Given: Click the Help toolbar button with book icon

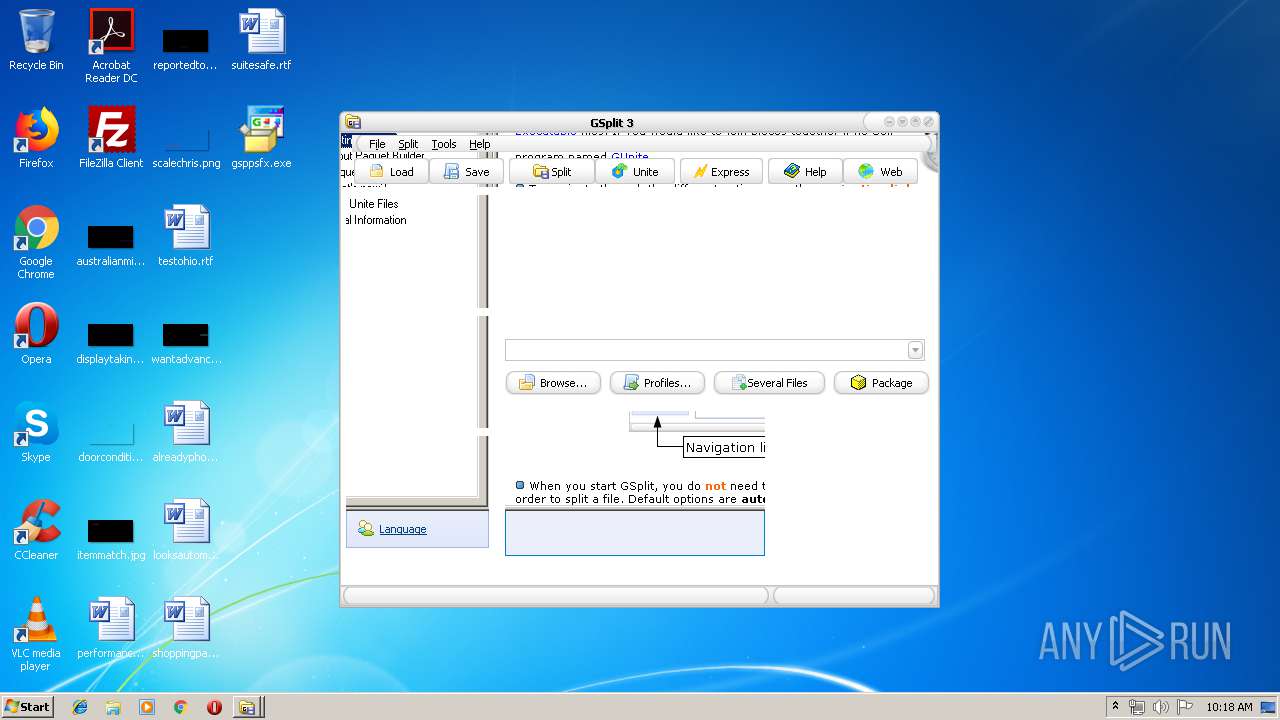Looking at the screenshot, I should click(805, 172).
